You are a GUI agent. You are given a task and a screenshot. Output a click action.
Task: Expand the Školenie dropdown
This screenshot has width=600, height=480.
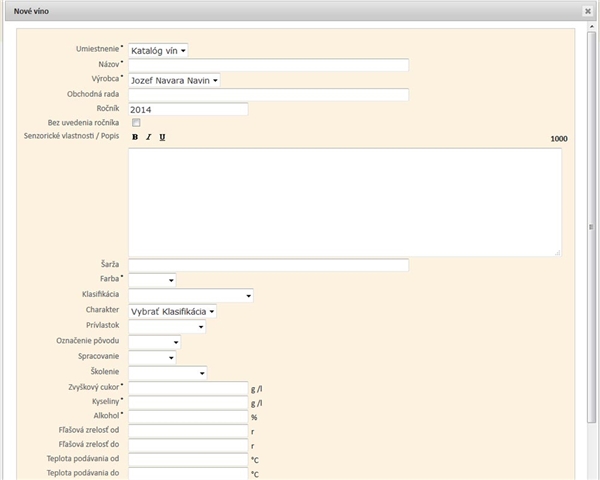(168, 373)
